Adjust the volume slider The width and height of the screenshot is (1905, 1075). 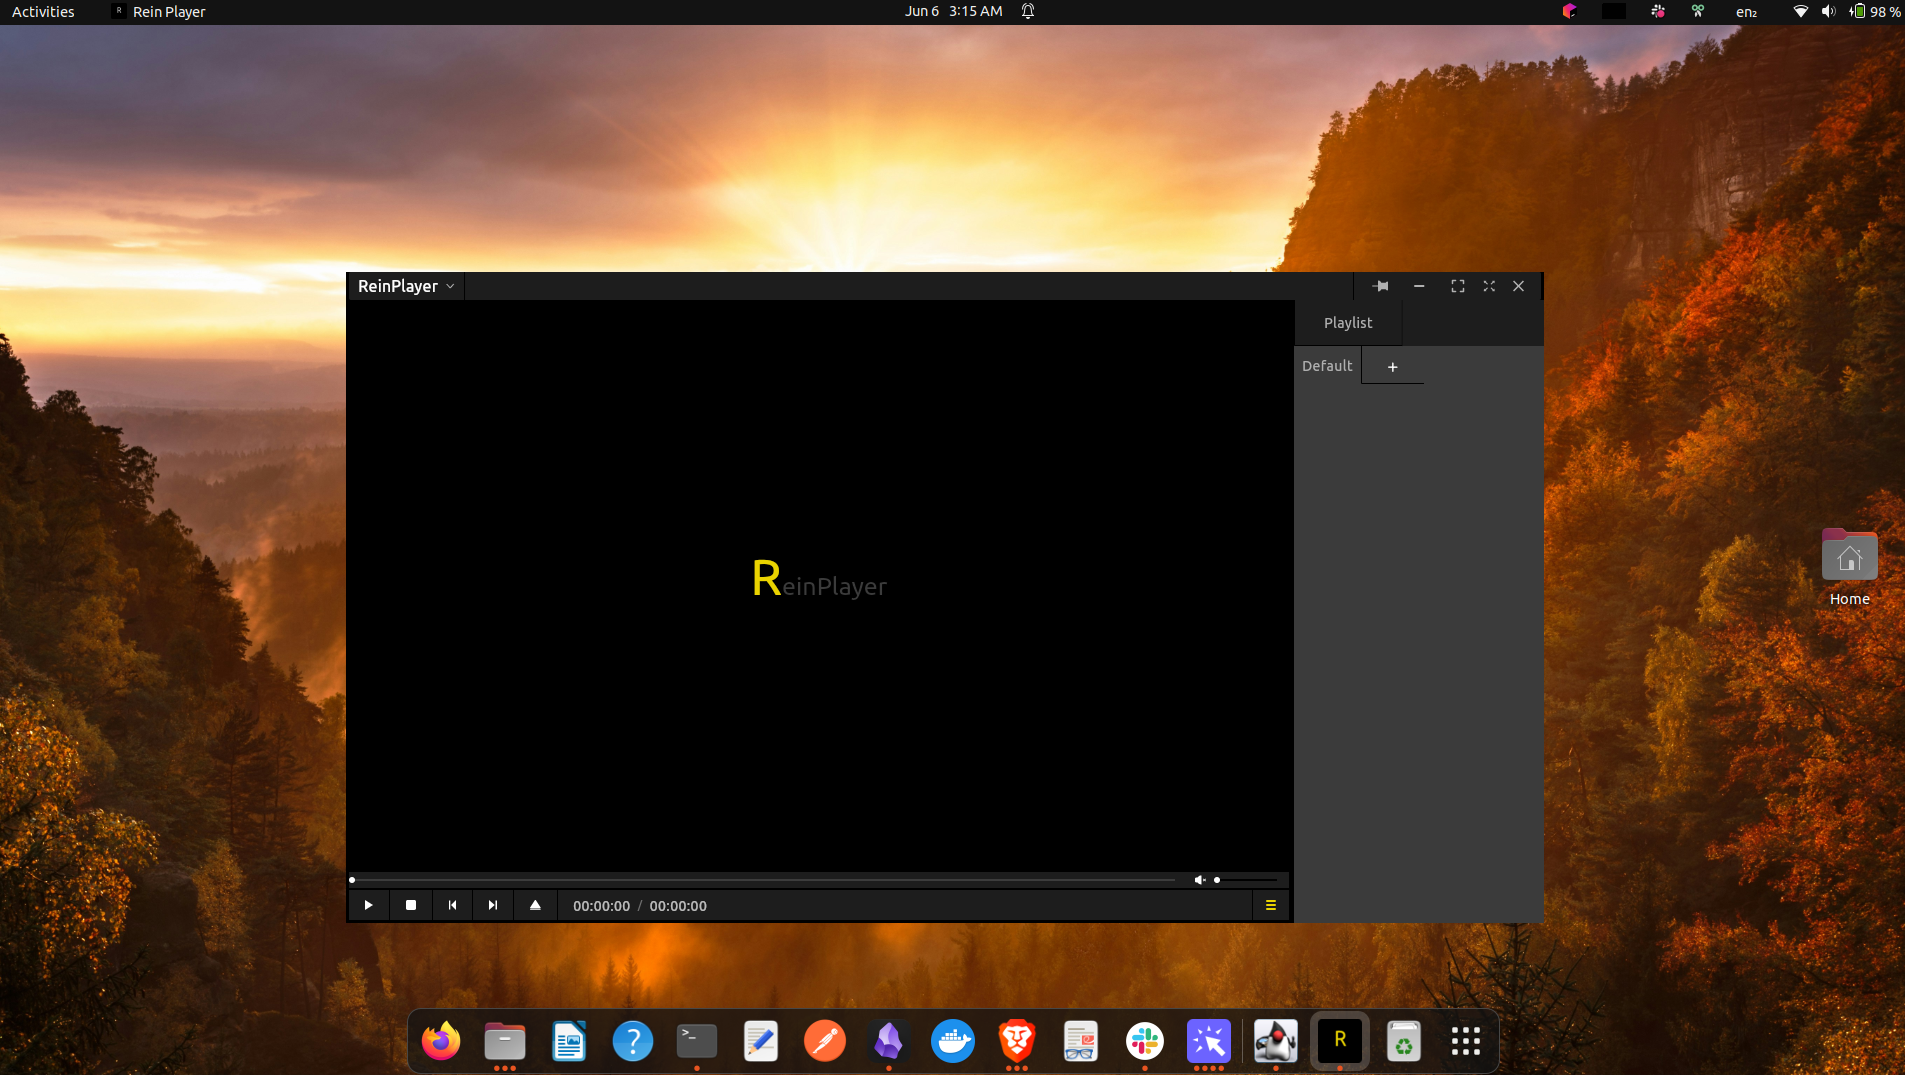1245,880
